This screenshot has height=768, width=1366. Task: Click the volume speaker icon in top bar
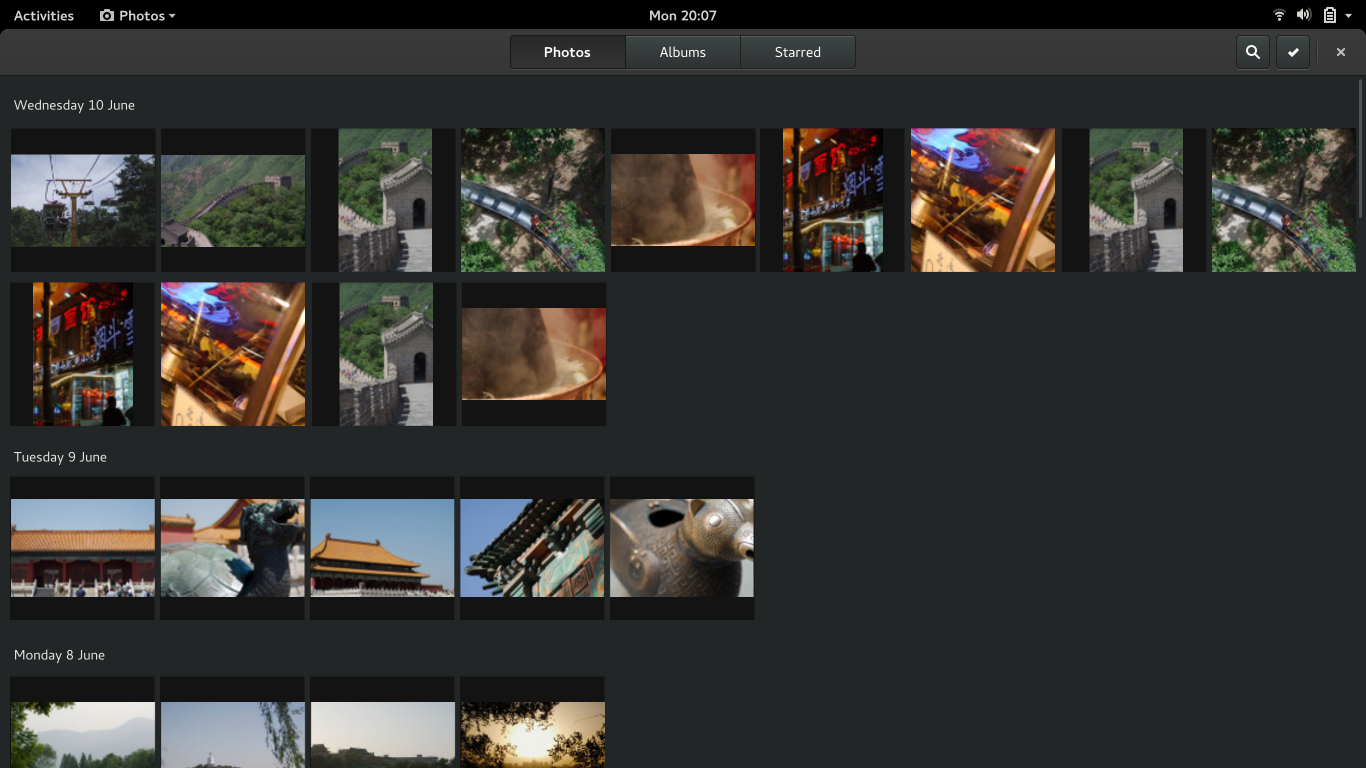point(1304,15)
